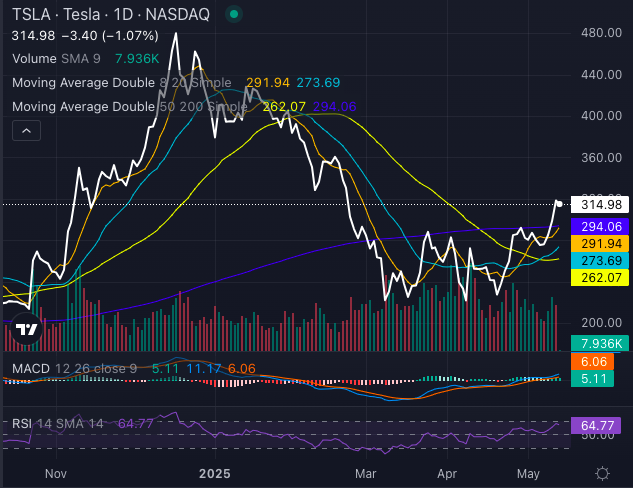Screen dimensions: 633x488
Task: Select the Volume SMA 9 indicator legend
Action: pos(56,59)
